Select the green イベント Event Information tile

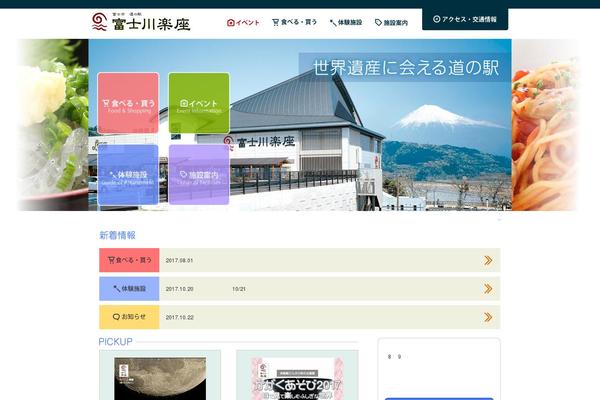click(199, 103)
